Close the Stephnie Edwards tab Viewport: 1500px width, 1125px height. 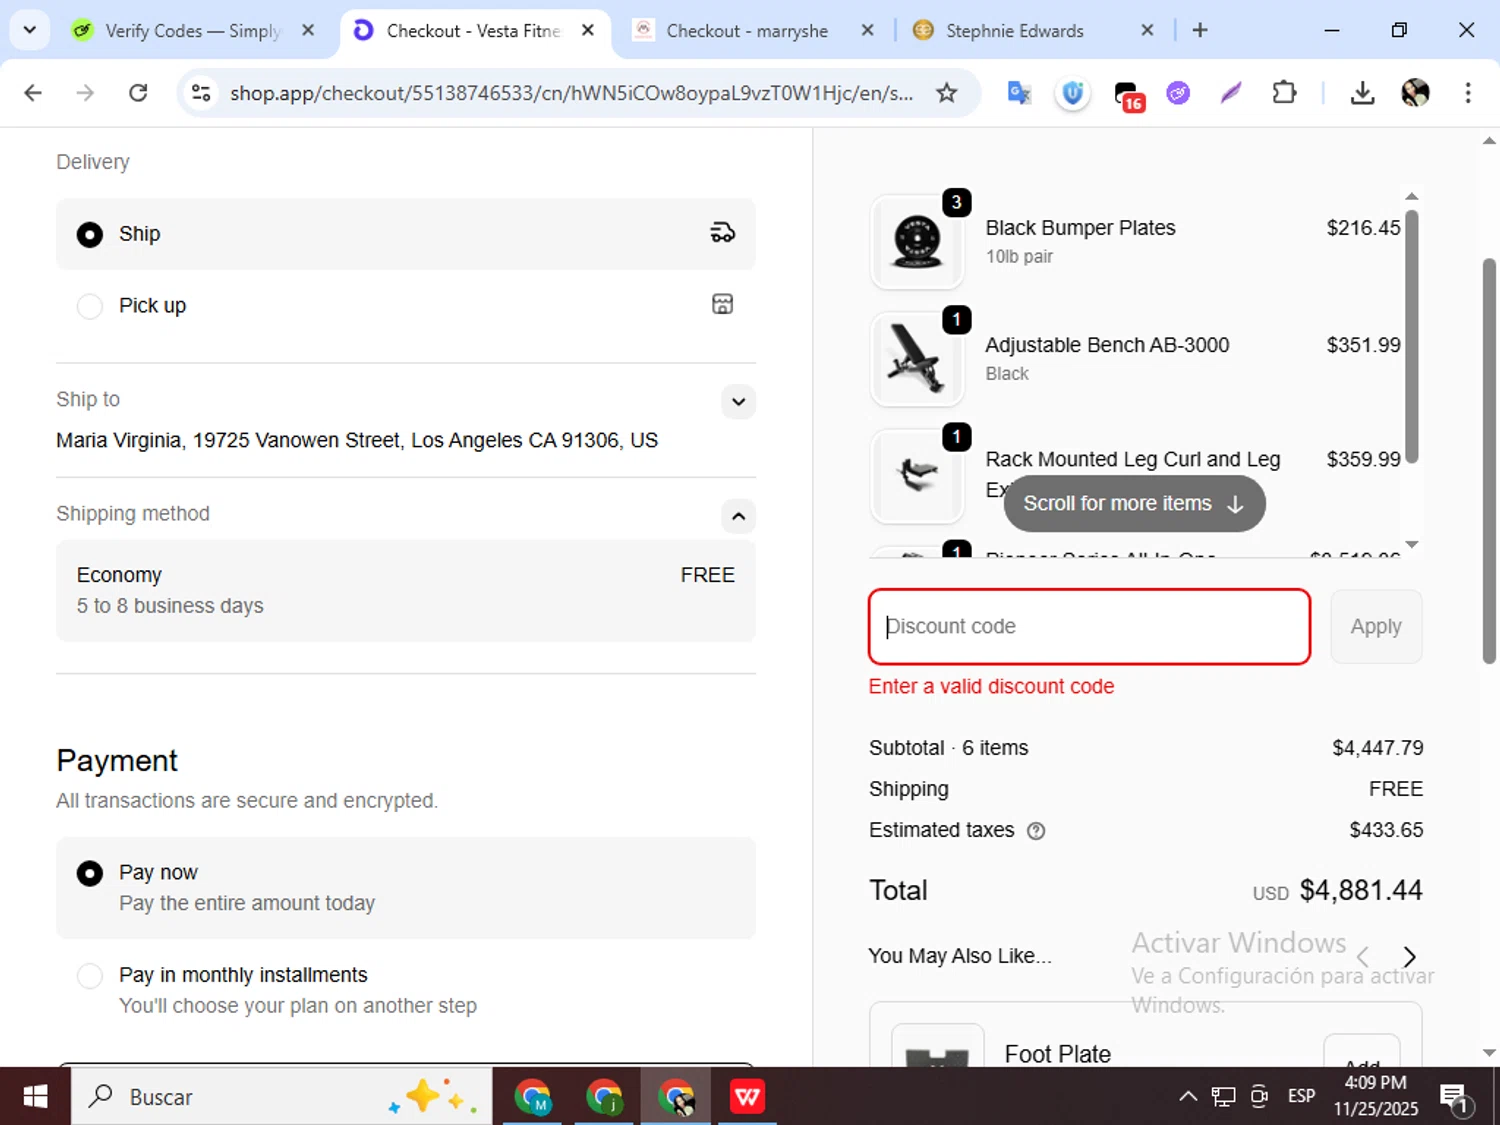(x=1147, y=30)
